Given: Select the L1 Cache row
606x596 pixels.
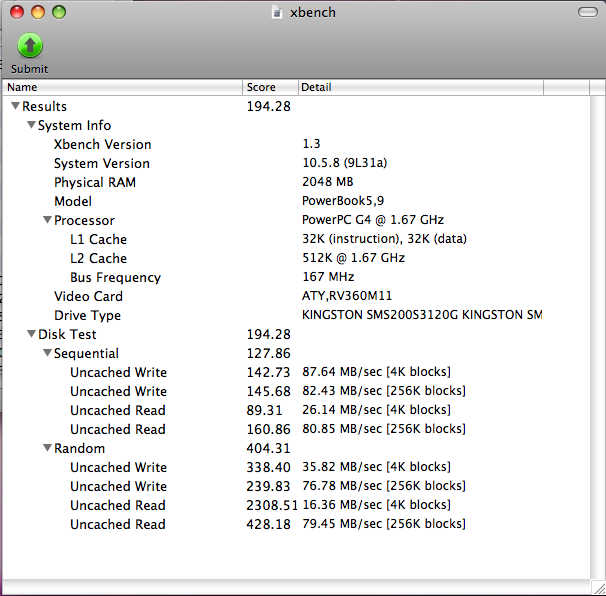Looking at the screenshot, I should click(296, 239).
